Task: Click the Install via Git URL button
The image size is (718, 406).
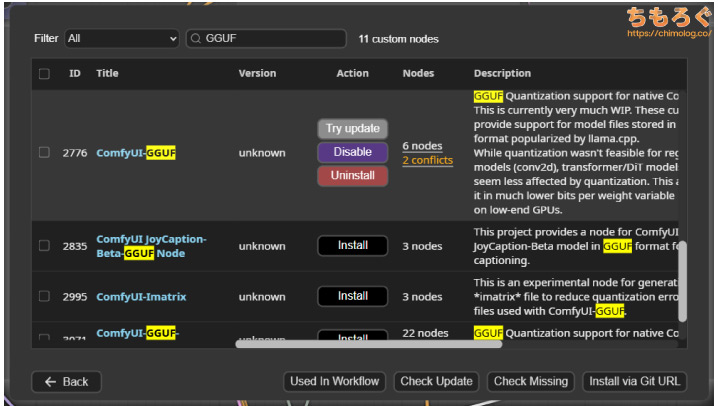Action: (635, 381)
